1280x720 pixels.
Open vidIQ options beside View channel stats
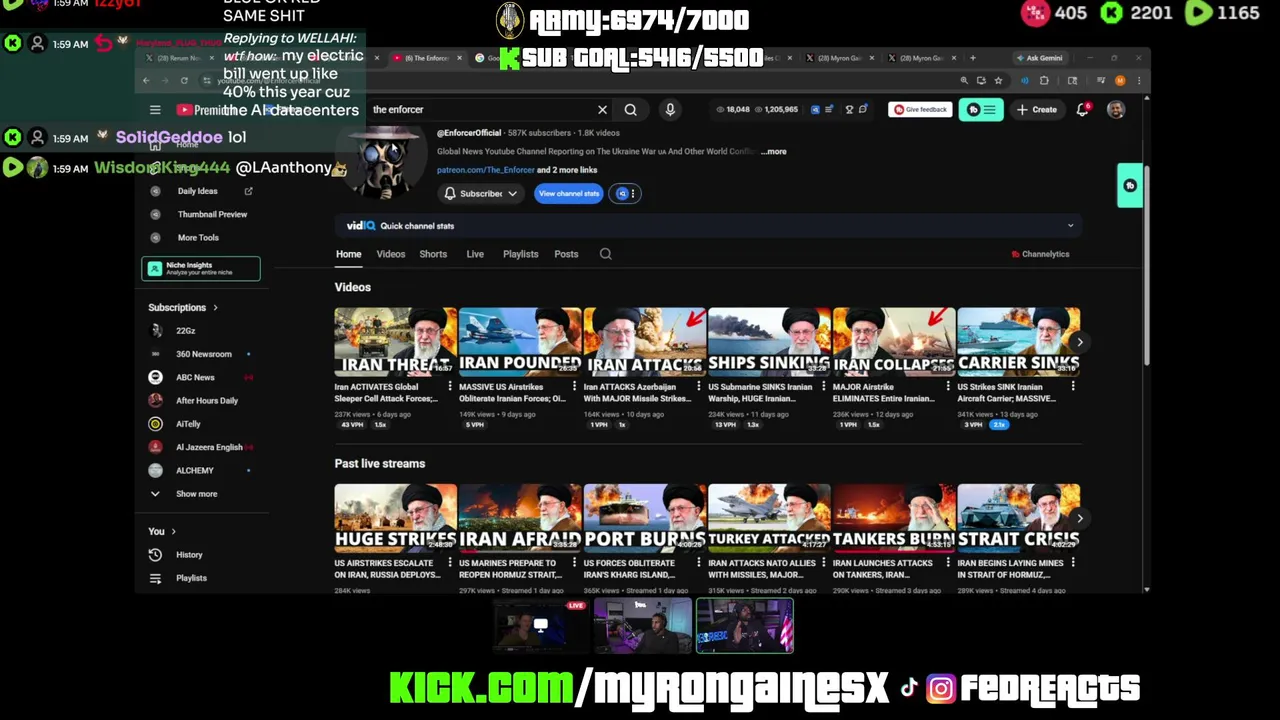click(624, 193)
